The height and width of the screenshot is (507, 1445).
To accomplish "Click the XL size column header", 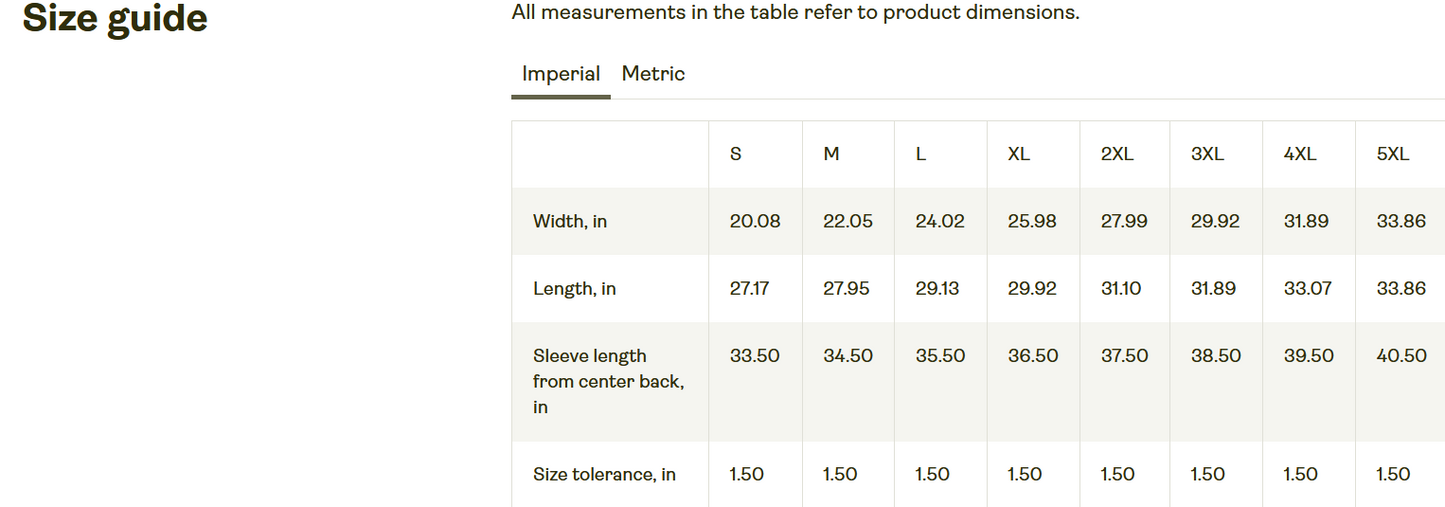I will click(x=1019, y=154).
